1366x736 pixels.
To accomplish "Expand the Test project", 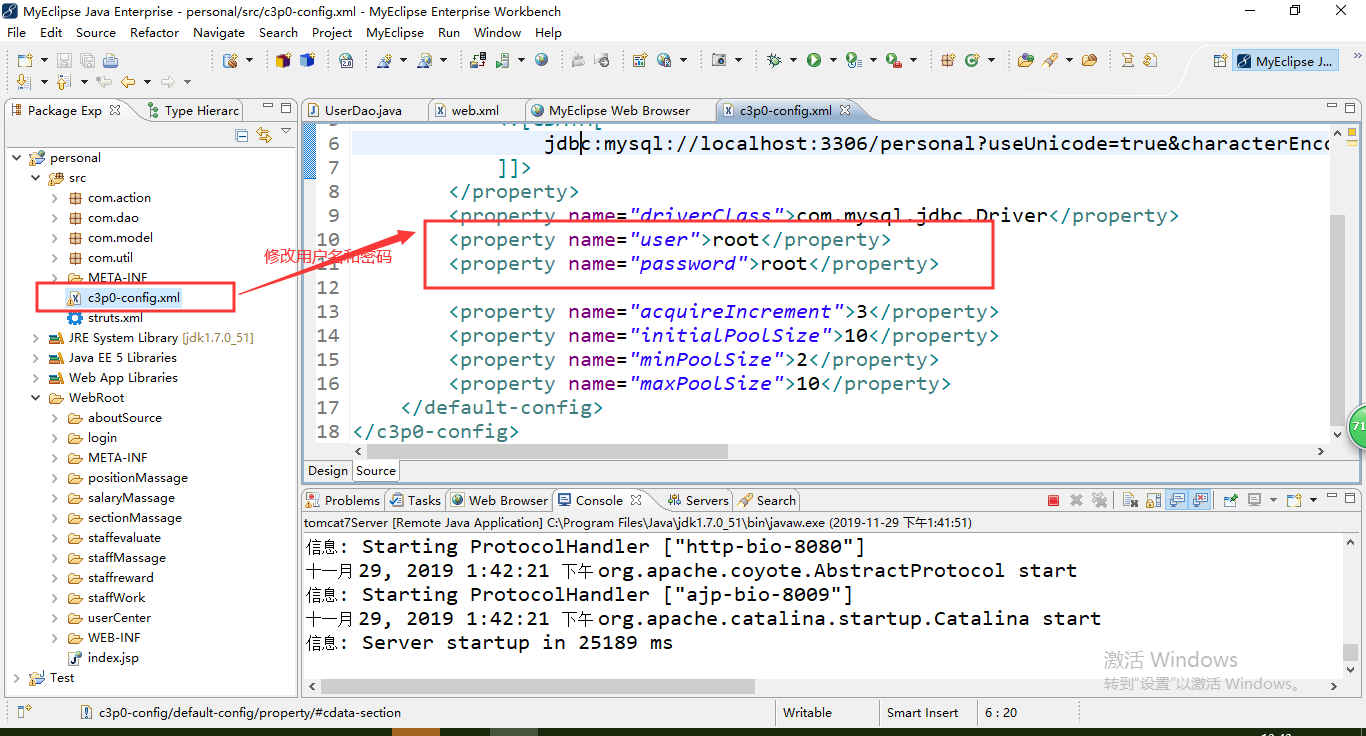I will (16, 678).
